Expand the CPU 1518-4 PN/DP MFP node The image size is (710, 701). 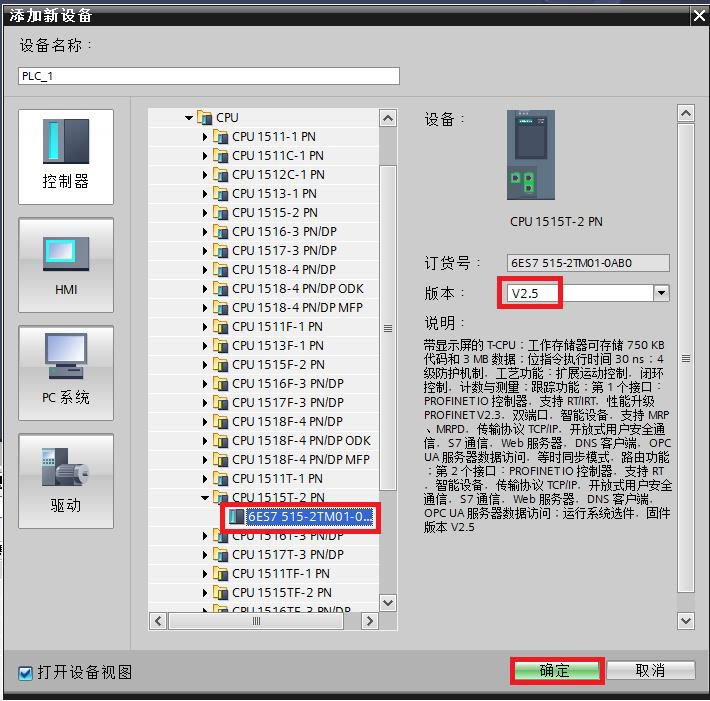205,308
